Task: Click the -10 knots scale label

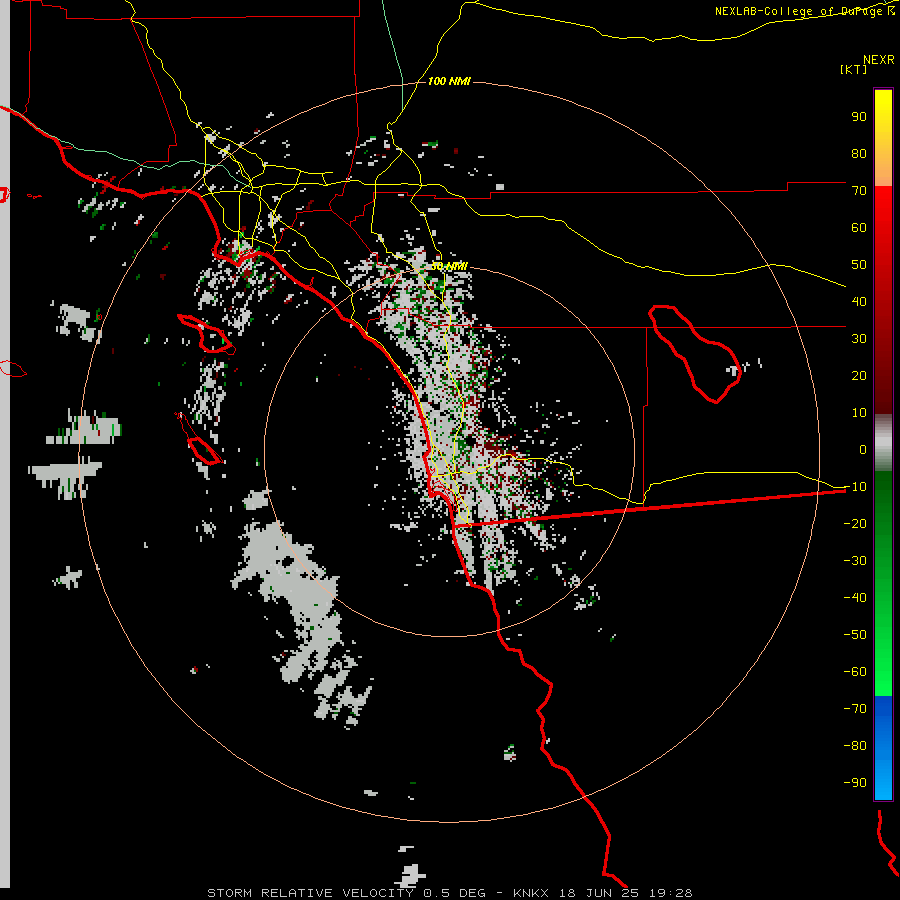Action: pyautogui.click(x=855, y=487)
